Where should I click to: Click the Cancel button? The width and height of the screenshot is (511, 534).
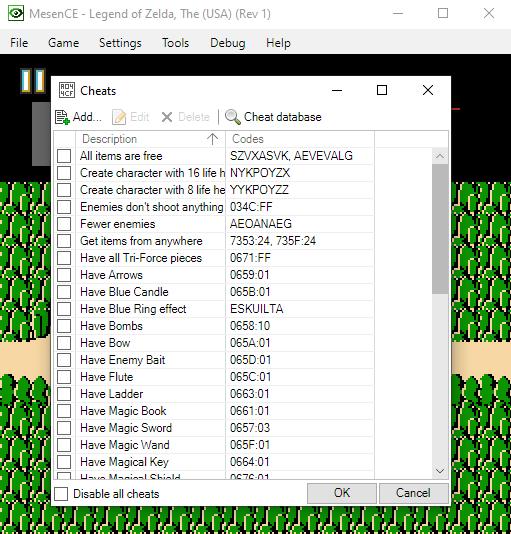click(413, 493)
